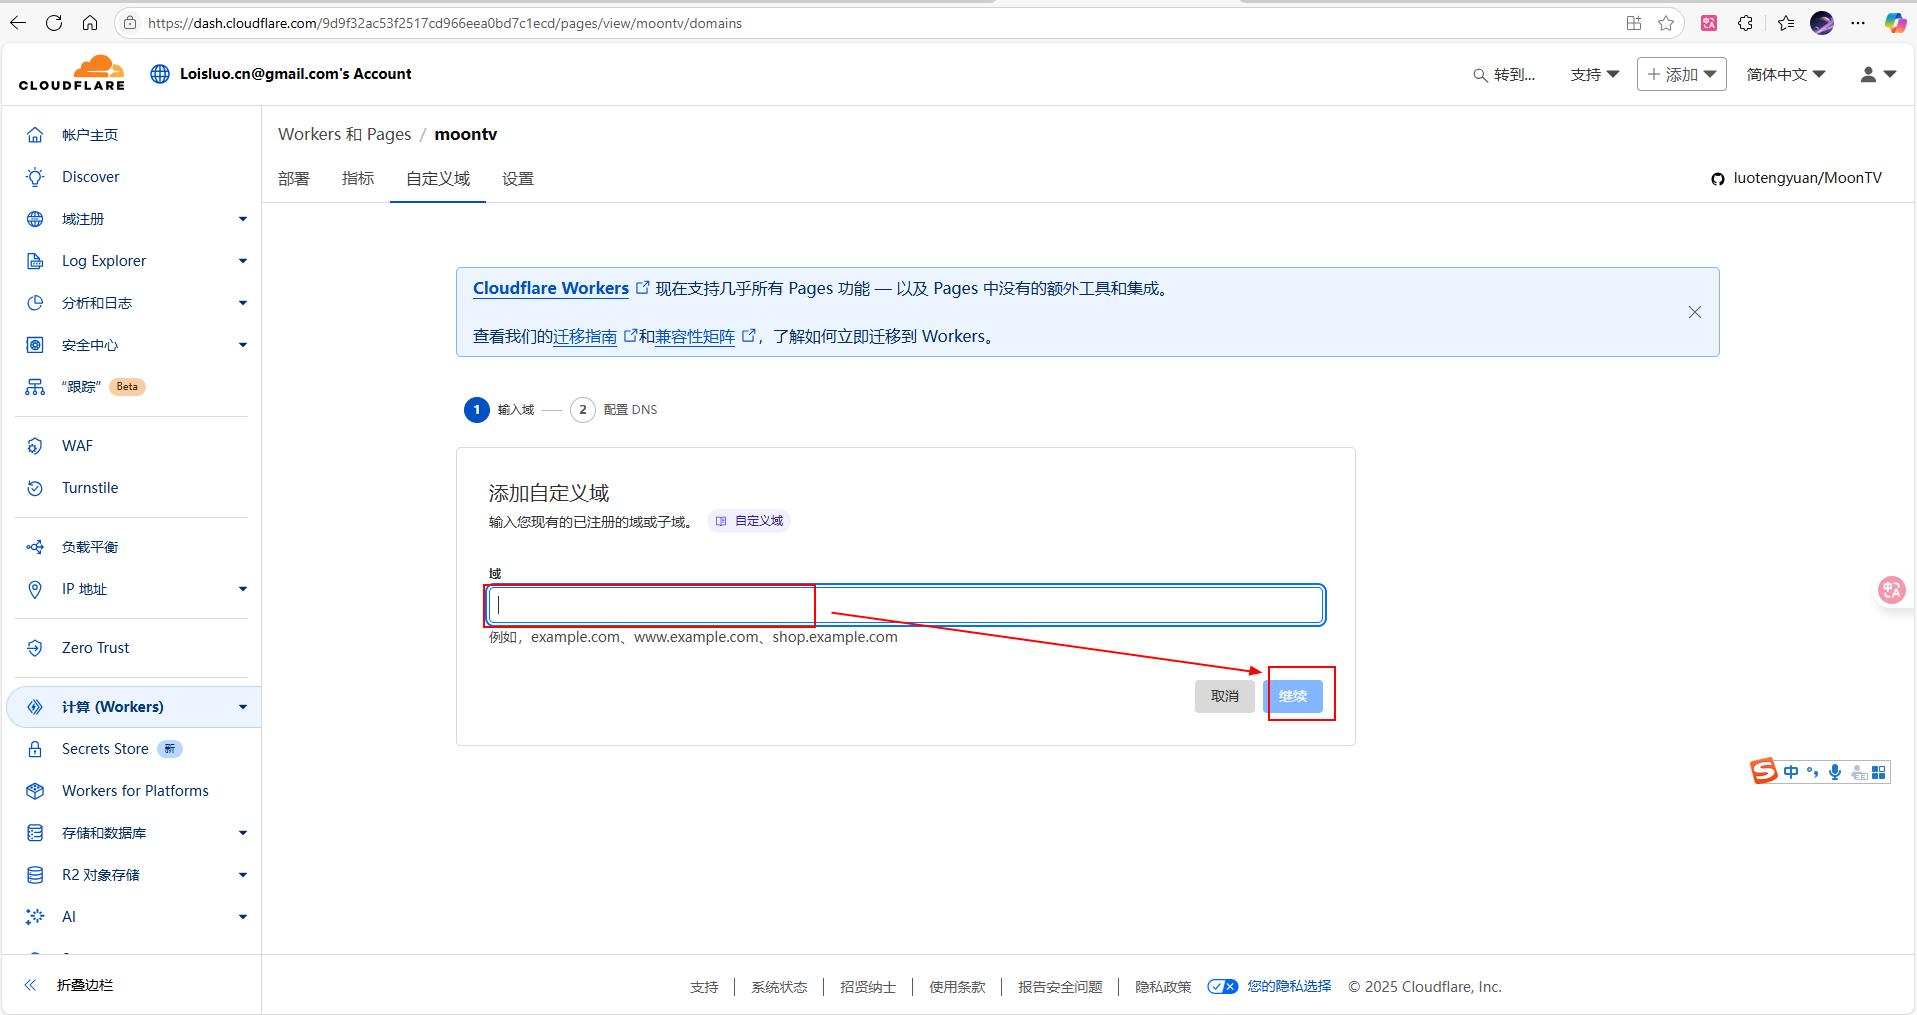Click the 域注册 globe icon
Viewport: 1917px width, 1015px height.
tap(35, 219)
